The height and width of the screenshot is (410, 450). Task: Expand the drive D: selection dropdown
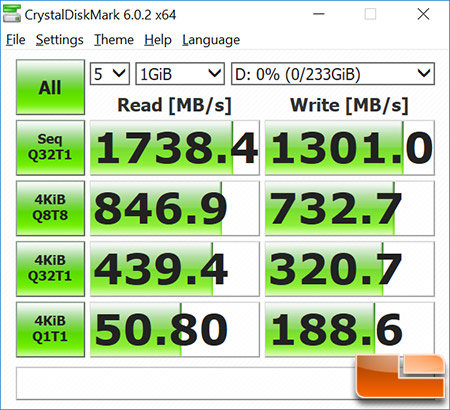[333, 74]
